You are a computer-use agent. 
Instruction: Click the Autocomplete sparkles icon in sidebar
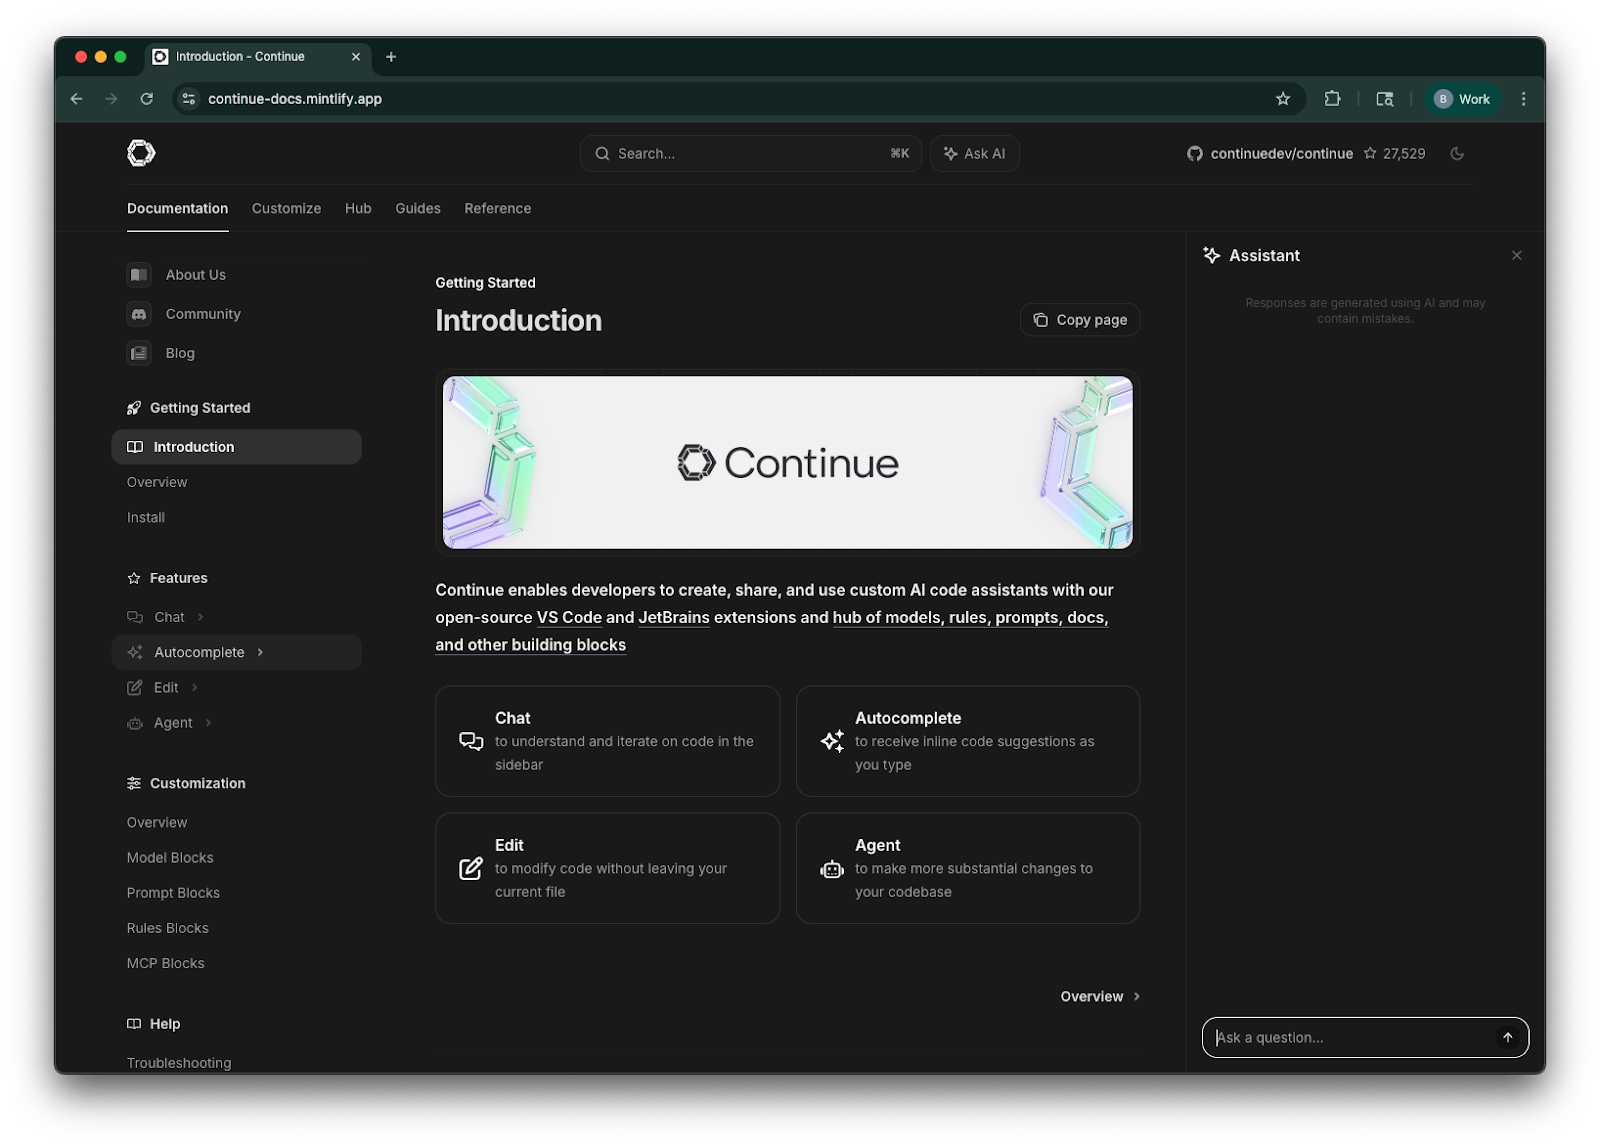135,652
